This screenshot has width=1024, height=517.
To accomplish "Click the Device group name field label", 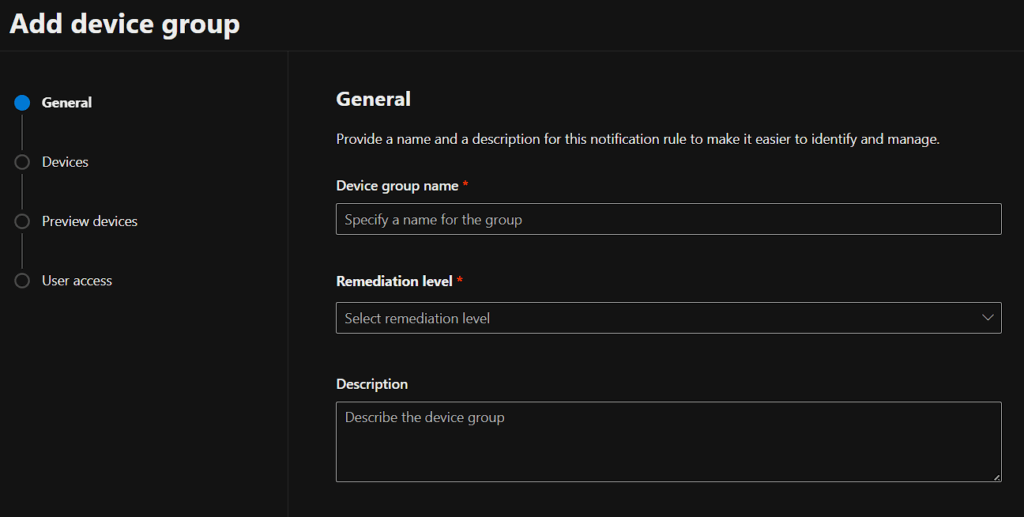I will point(397,186).
